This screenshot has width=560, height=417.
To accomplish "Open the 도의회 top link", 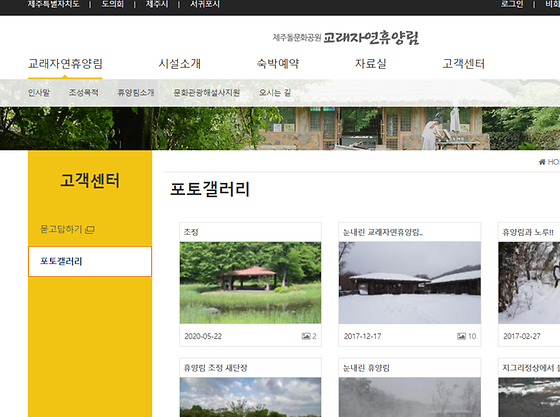I will (x=112, y=4).
